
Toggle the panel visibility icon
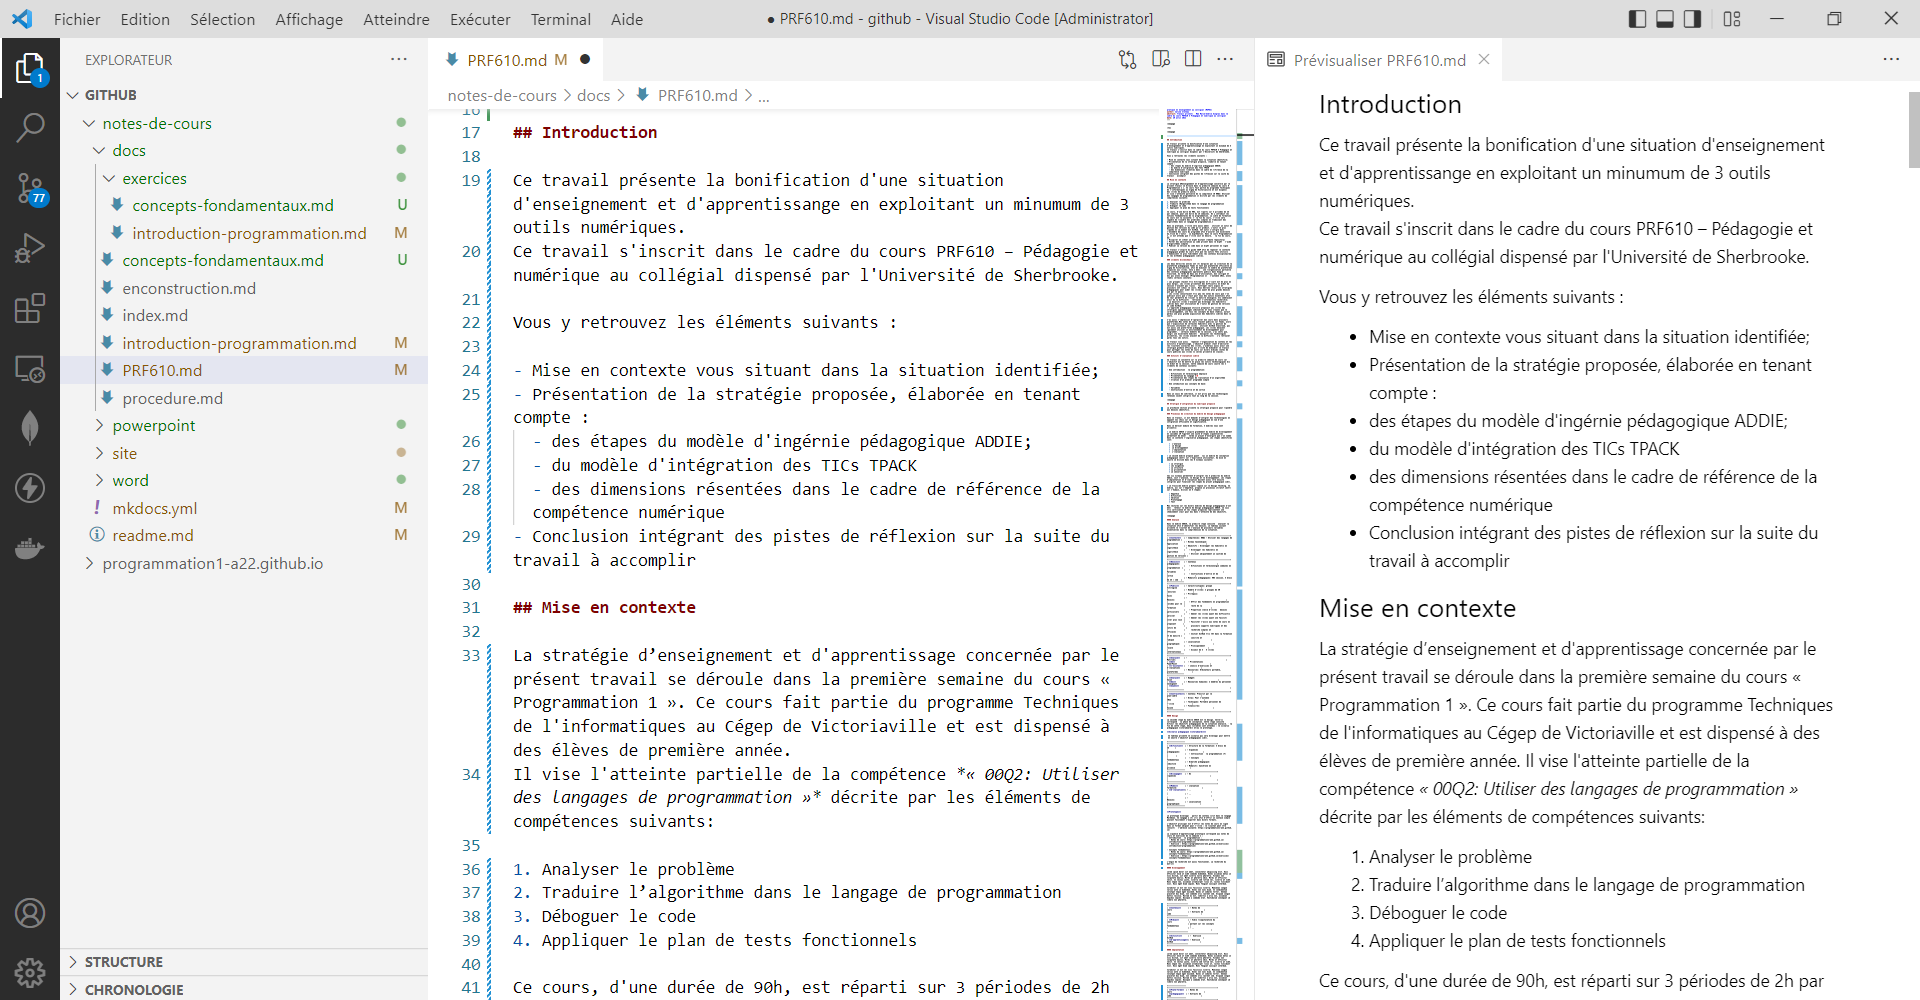(1664, 19)
